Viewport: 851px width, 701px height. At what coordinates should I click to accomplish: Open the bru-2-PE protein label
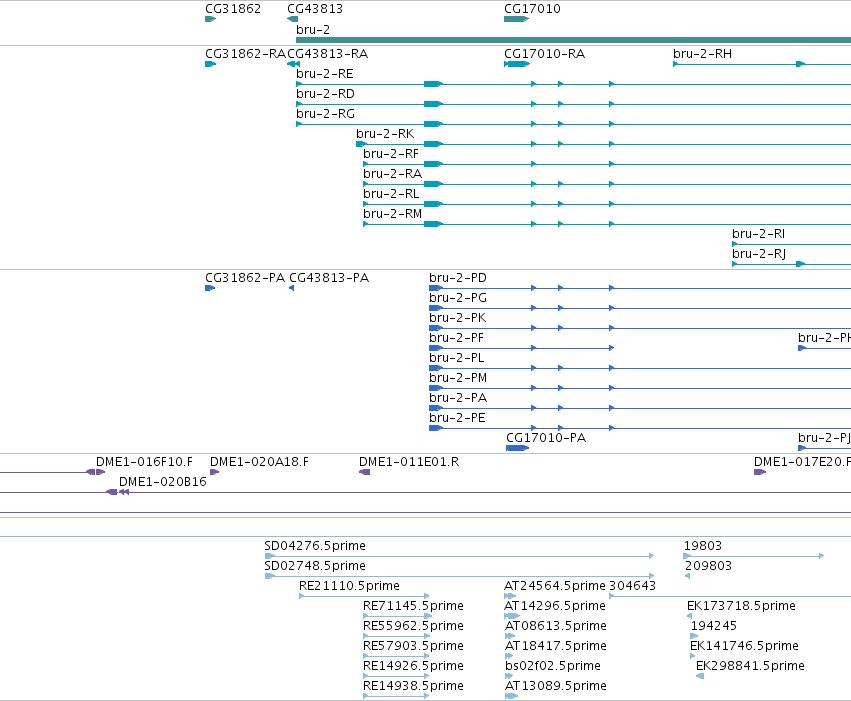coord(457,418)
